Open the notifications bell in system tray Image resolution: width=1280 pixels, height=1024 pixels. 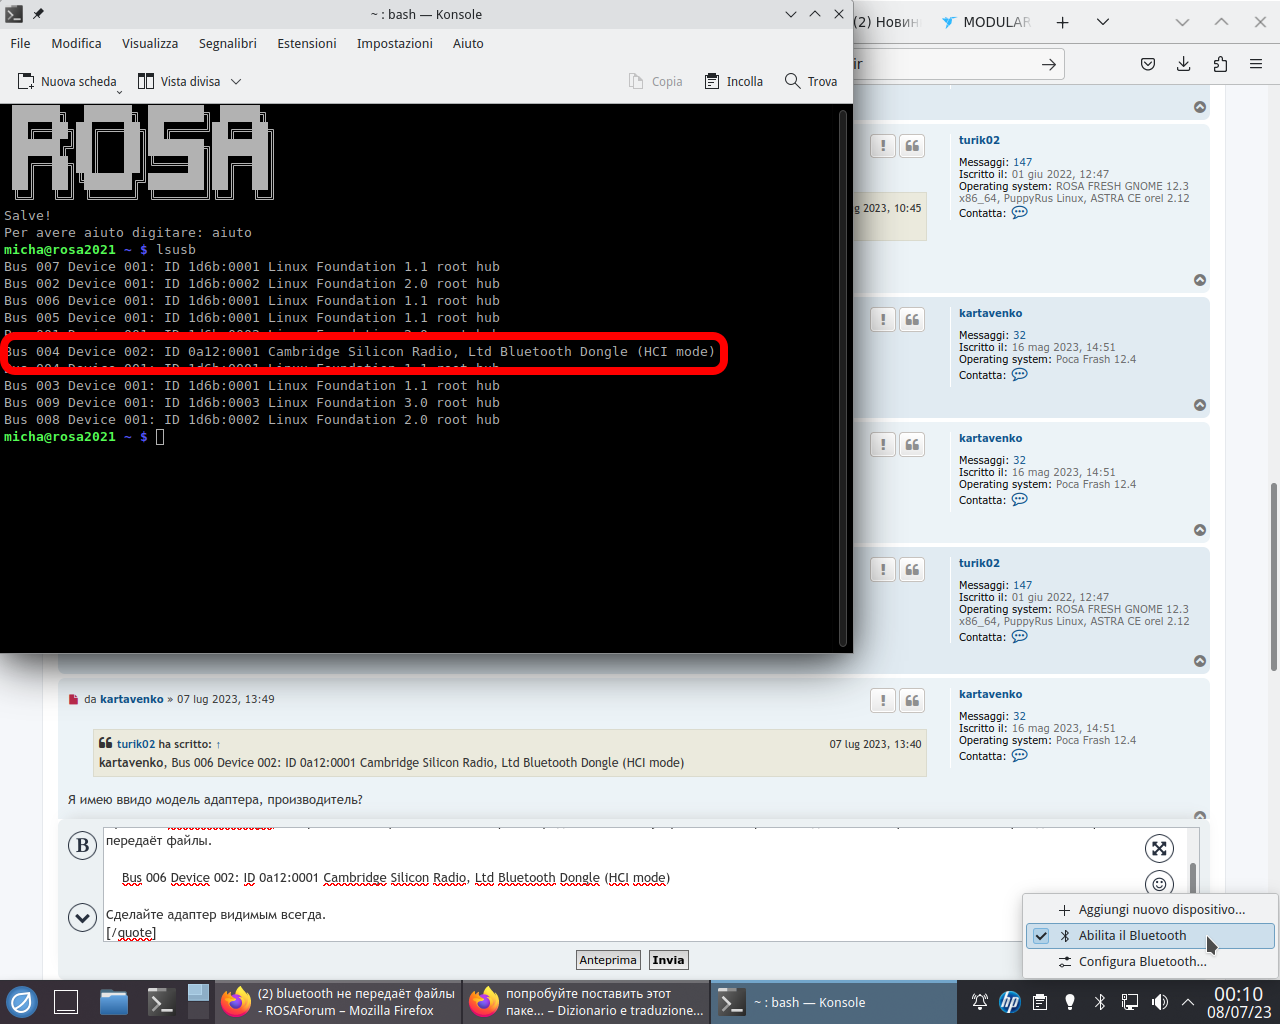click(x=980, y=1002)
